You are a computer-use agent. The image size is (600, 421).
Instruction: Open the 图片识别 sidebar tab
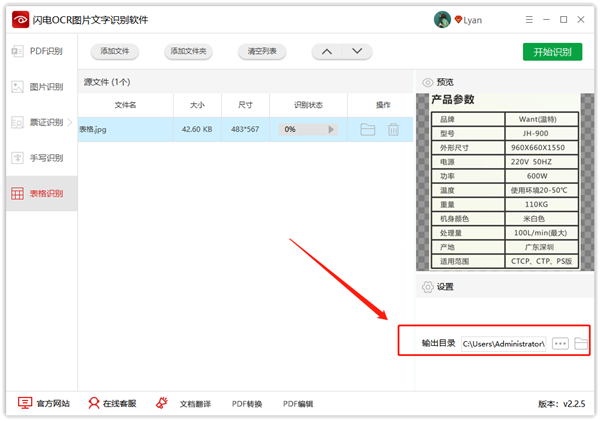tap(38, 87)
